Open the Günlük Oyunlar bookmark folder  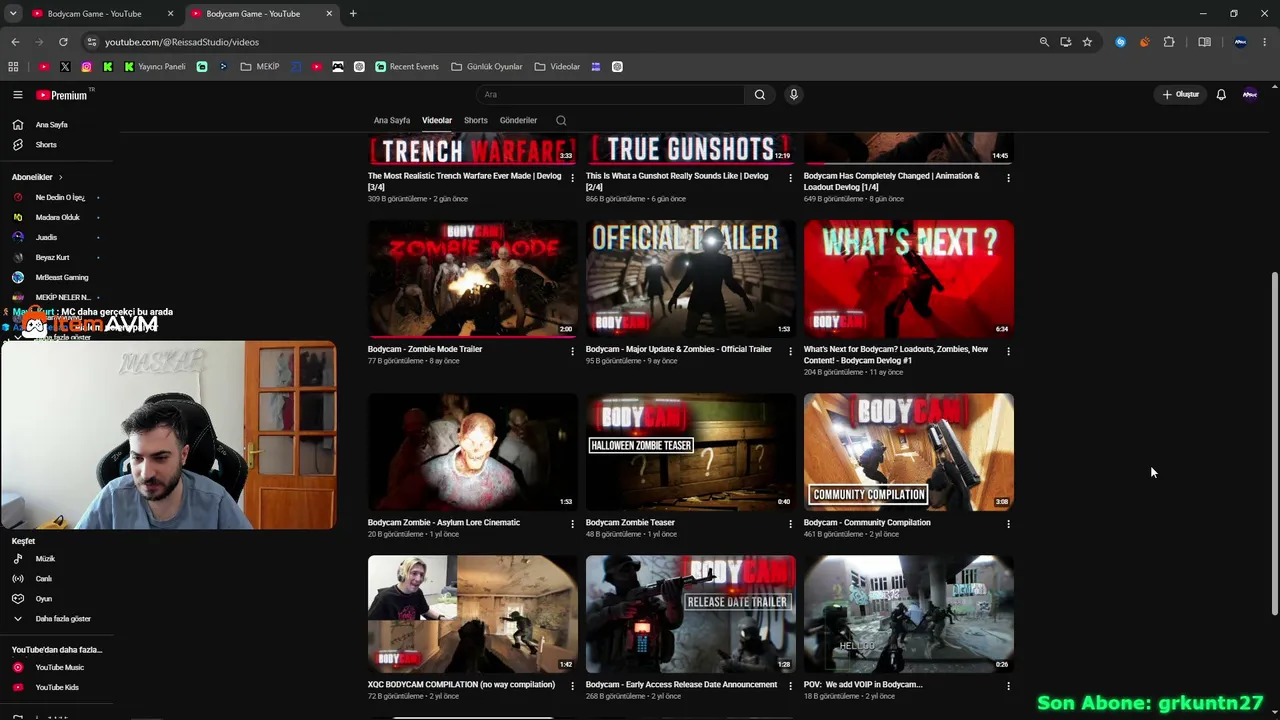point(487,67)
